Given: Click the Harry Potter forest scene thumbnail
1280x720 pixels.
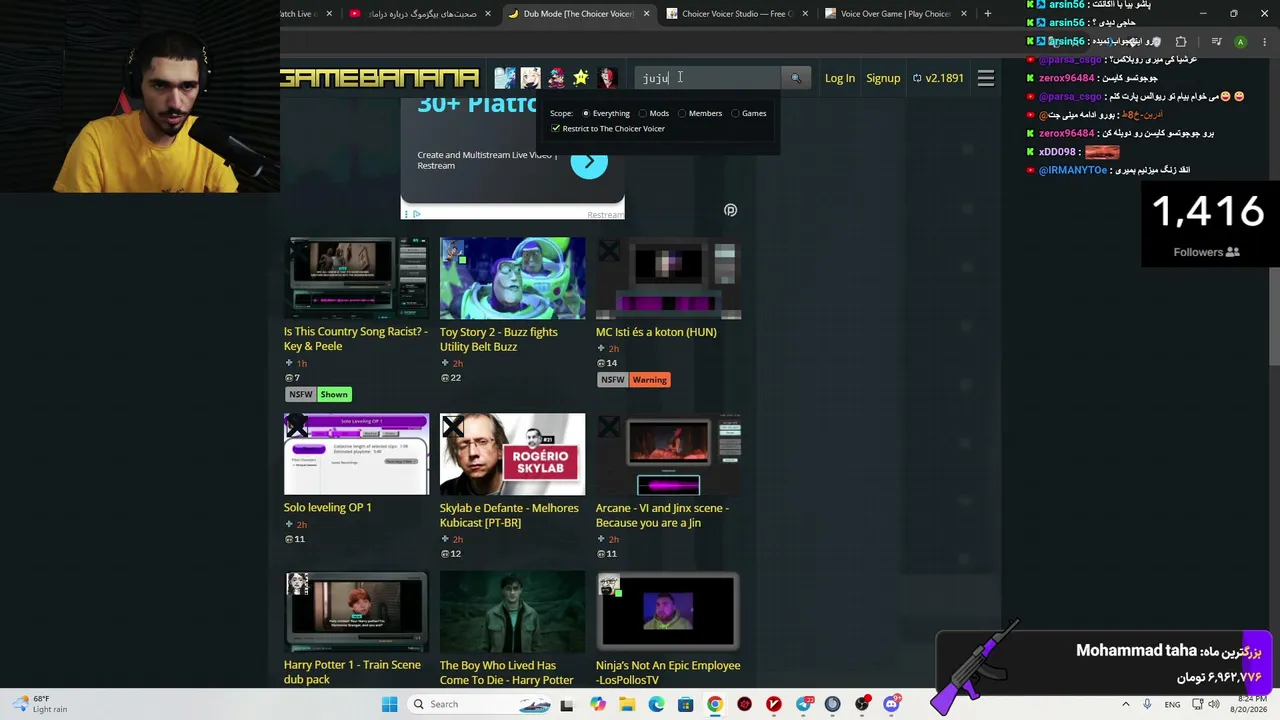Looking at the screenshot, I should coord(513,611).
